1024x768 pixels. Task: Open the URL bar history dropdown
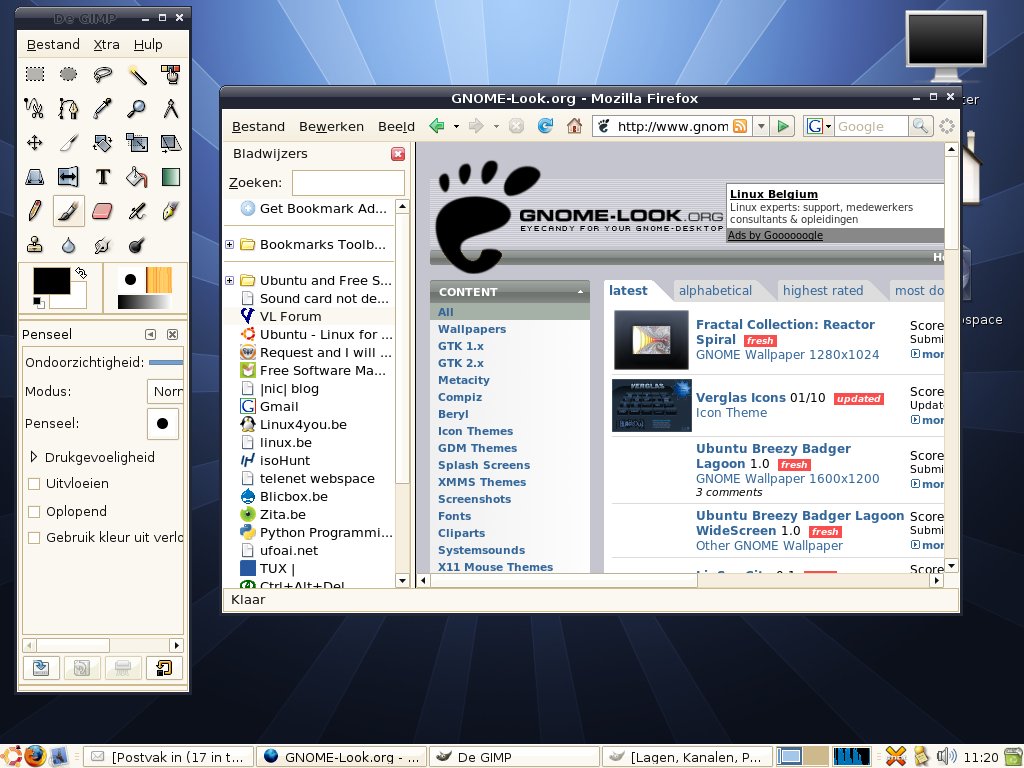[761, 126]
